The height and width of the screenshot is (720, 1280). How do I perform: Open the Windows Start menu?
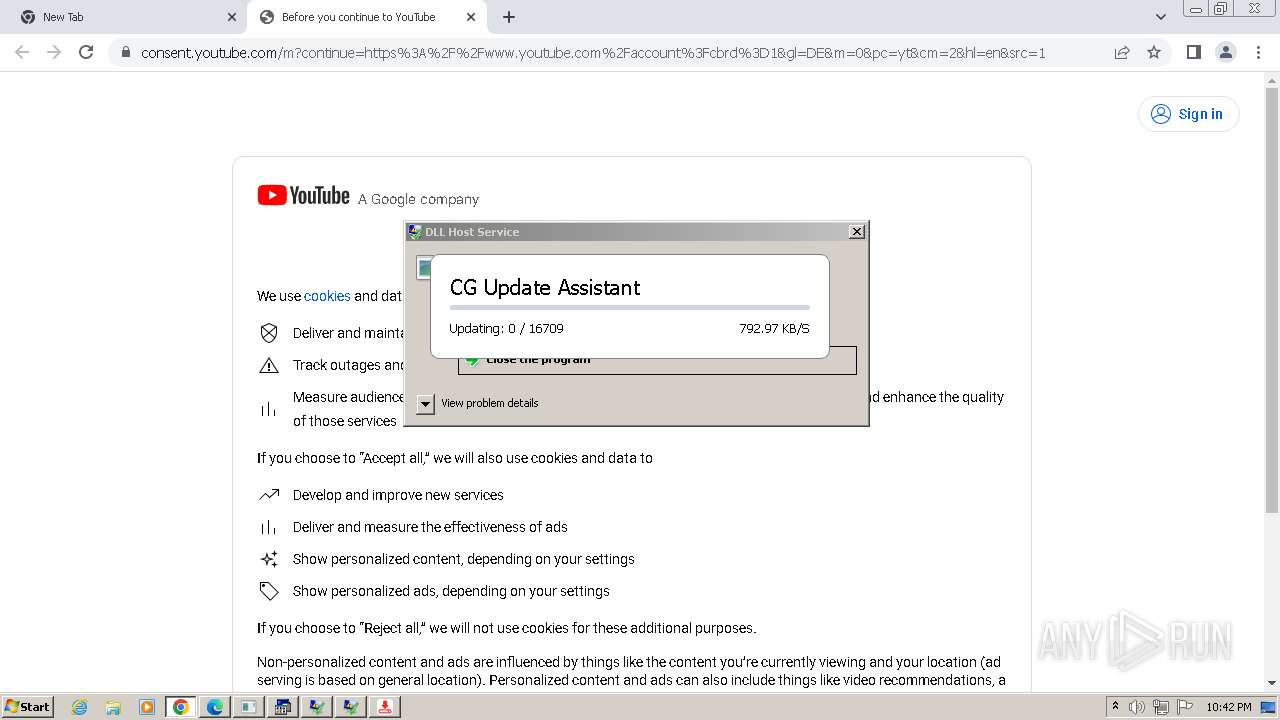(28, 706)
